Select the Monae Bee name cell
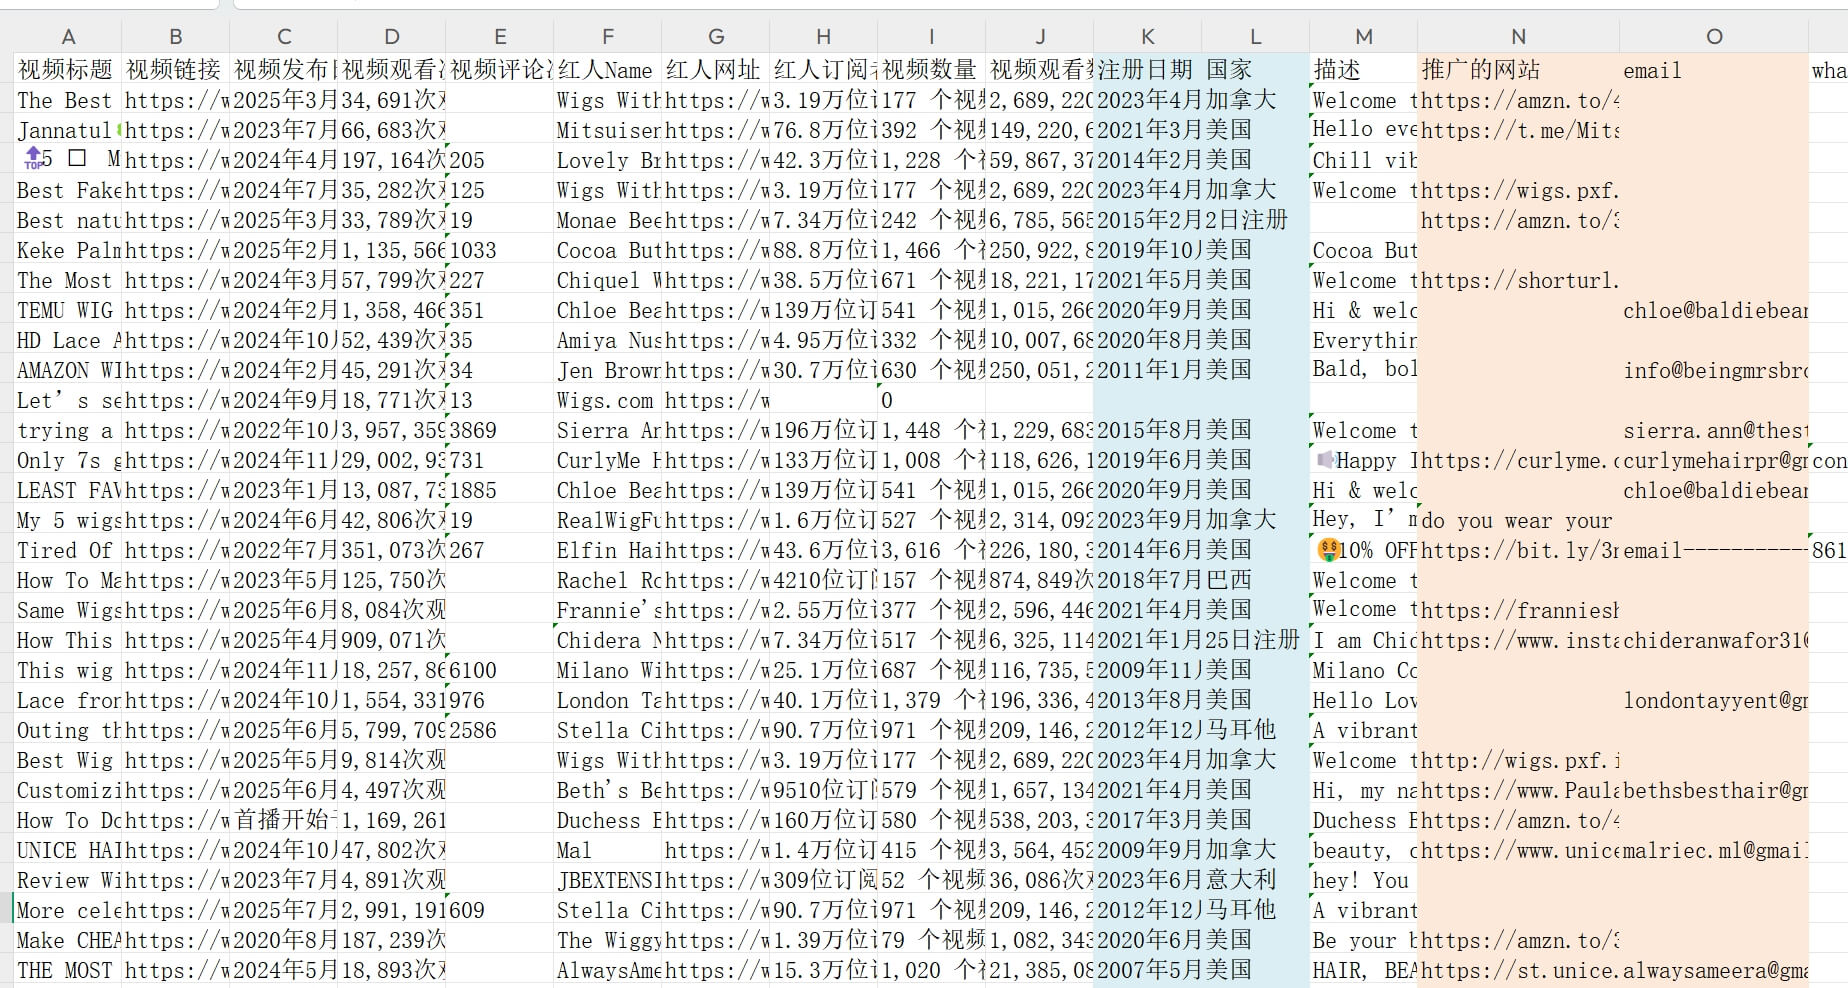The width and height of the screenshot is (1848, 988). tap(608, 220)
